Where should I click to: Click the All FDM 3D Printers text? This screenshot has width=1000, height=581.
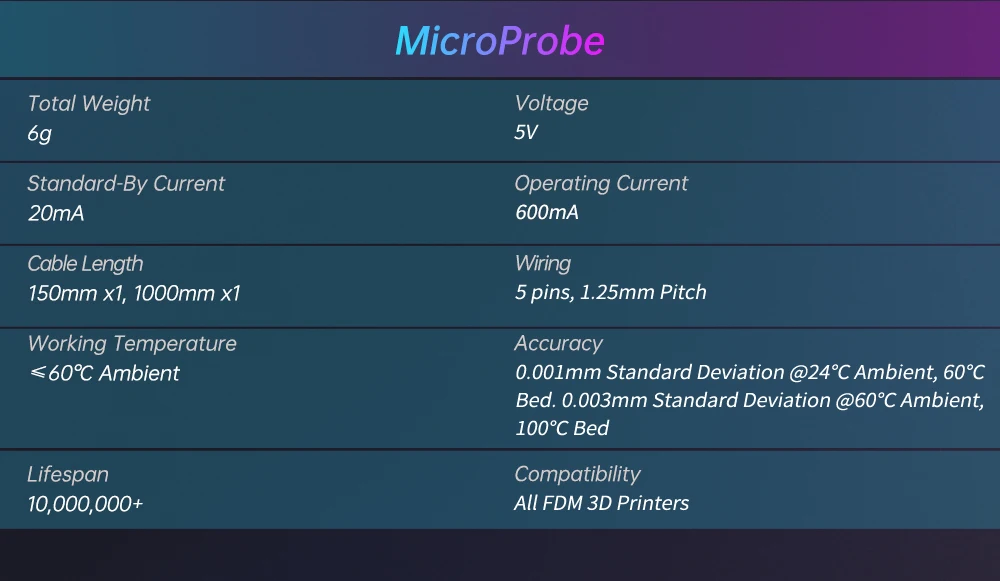point(601,504)
